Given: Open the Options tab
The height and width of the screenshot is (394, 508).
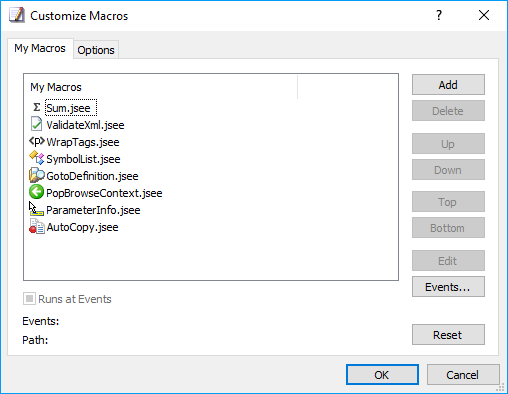Looking at the screenshot, I should (96, 50).
